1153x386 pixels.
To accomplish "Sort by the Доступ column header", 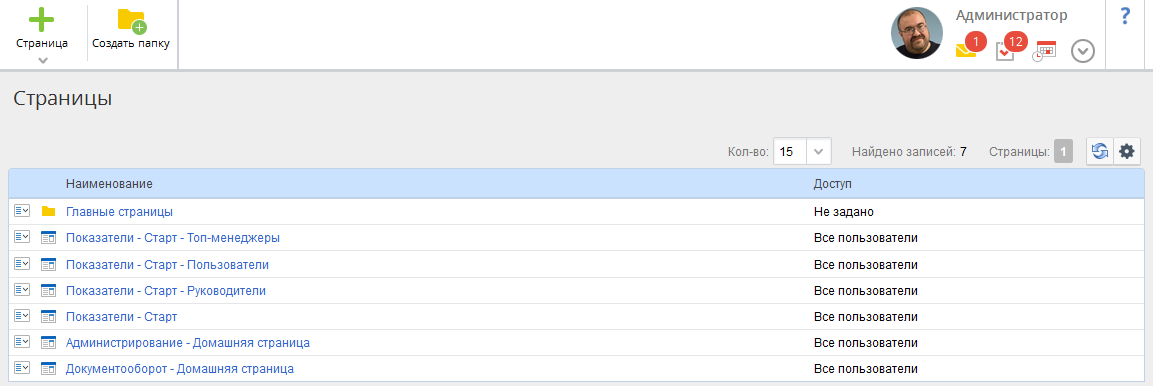I will point(832,183).
